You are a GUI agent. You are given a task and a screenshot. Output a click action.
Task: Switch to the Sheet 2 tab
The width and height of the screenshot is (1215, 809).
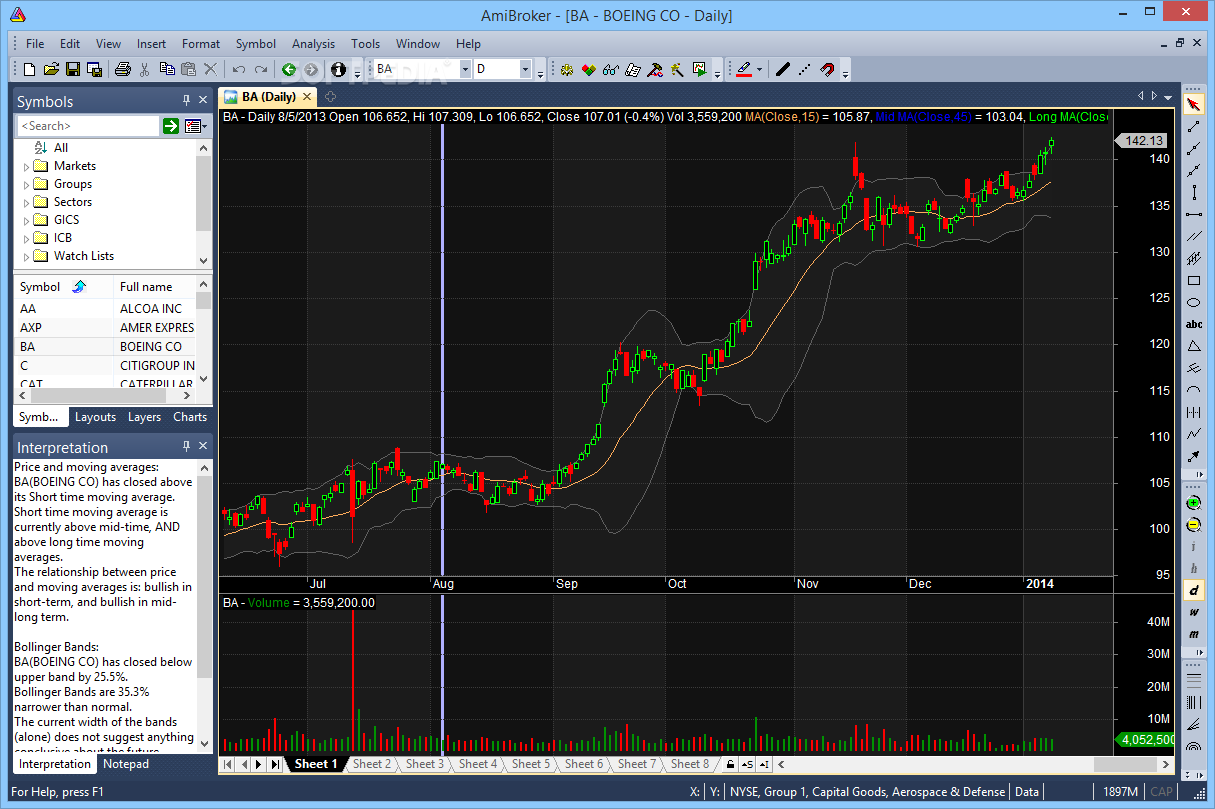coord(371,764)
